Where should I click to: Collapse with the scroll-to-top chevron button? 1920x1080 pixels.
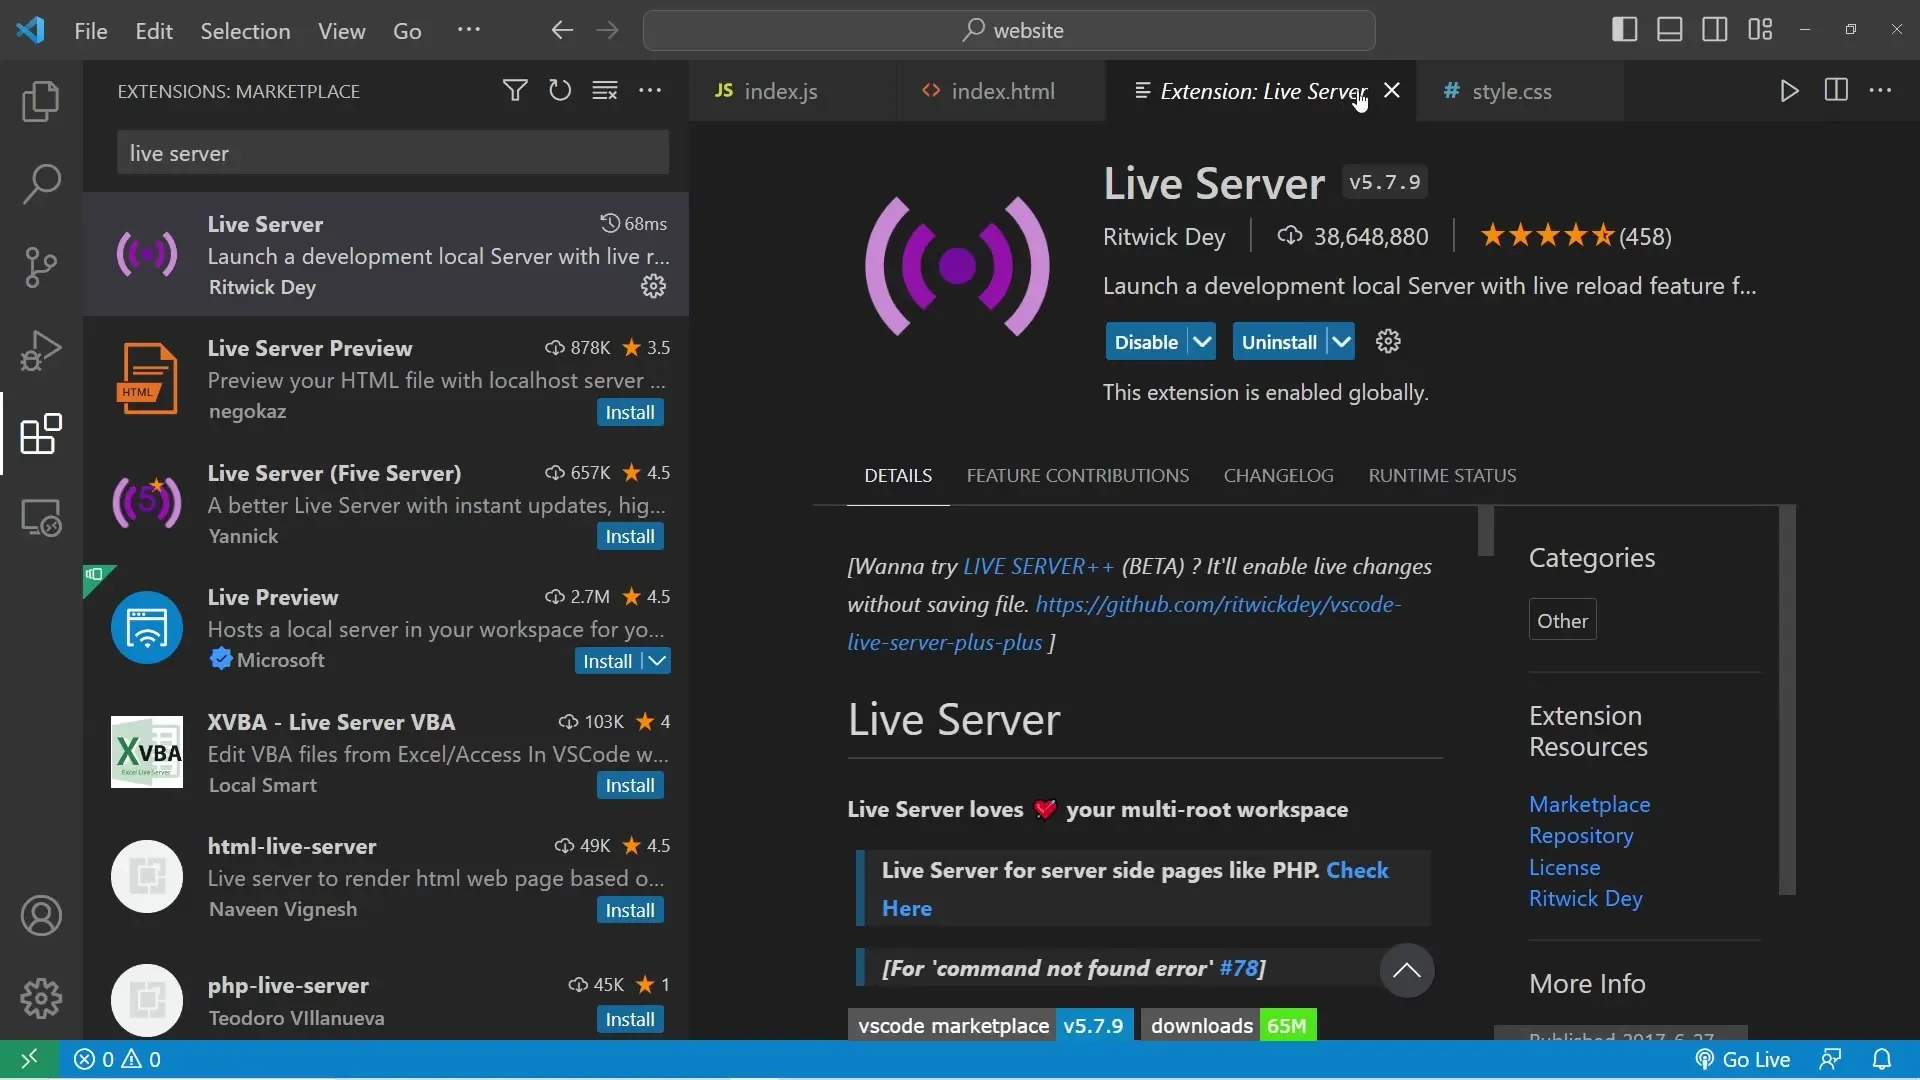[x=1406, y=970]
